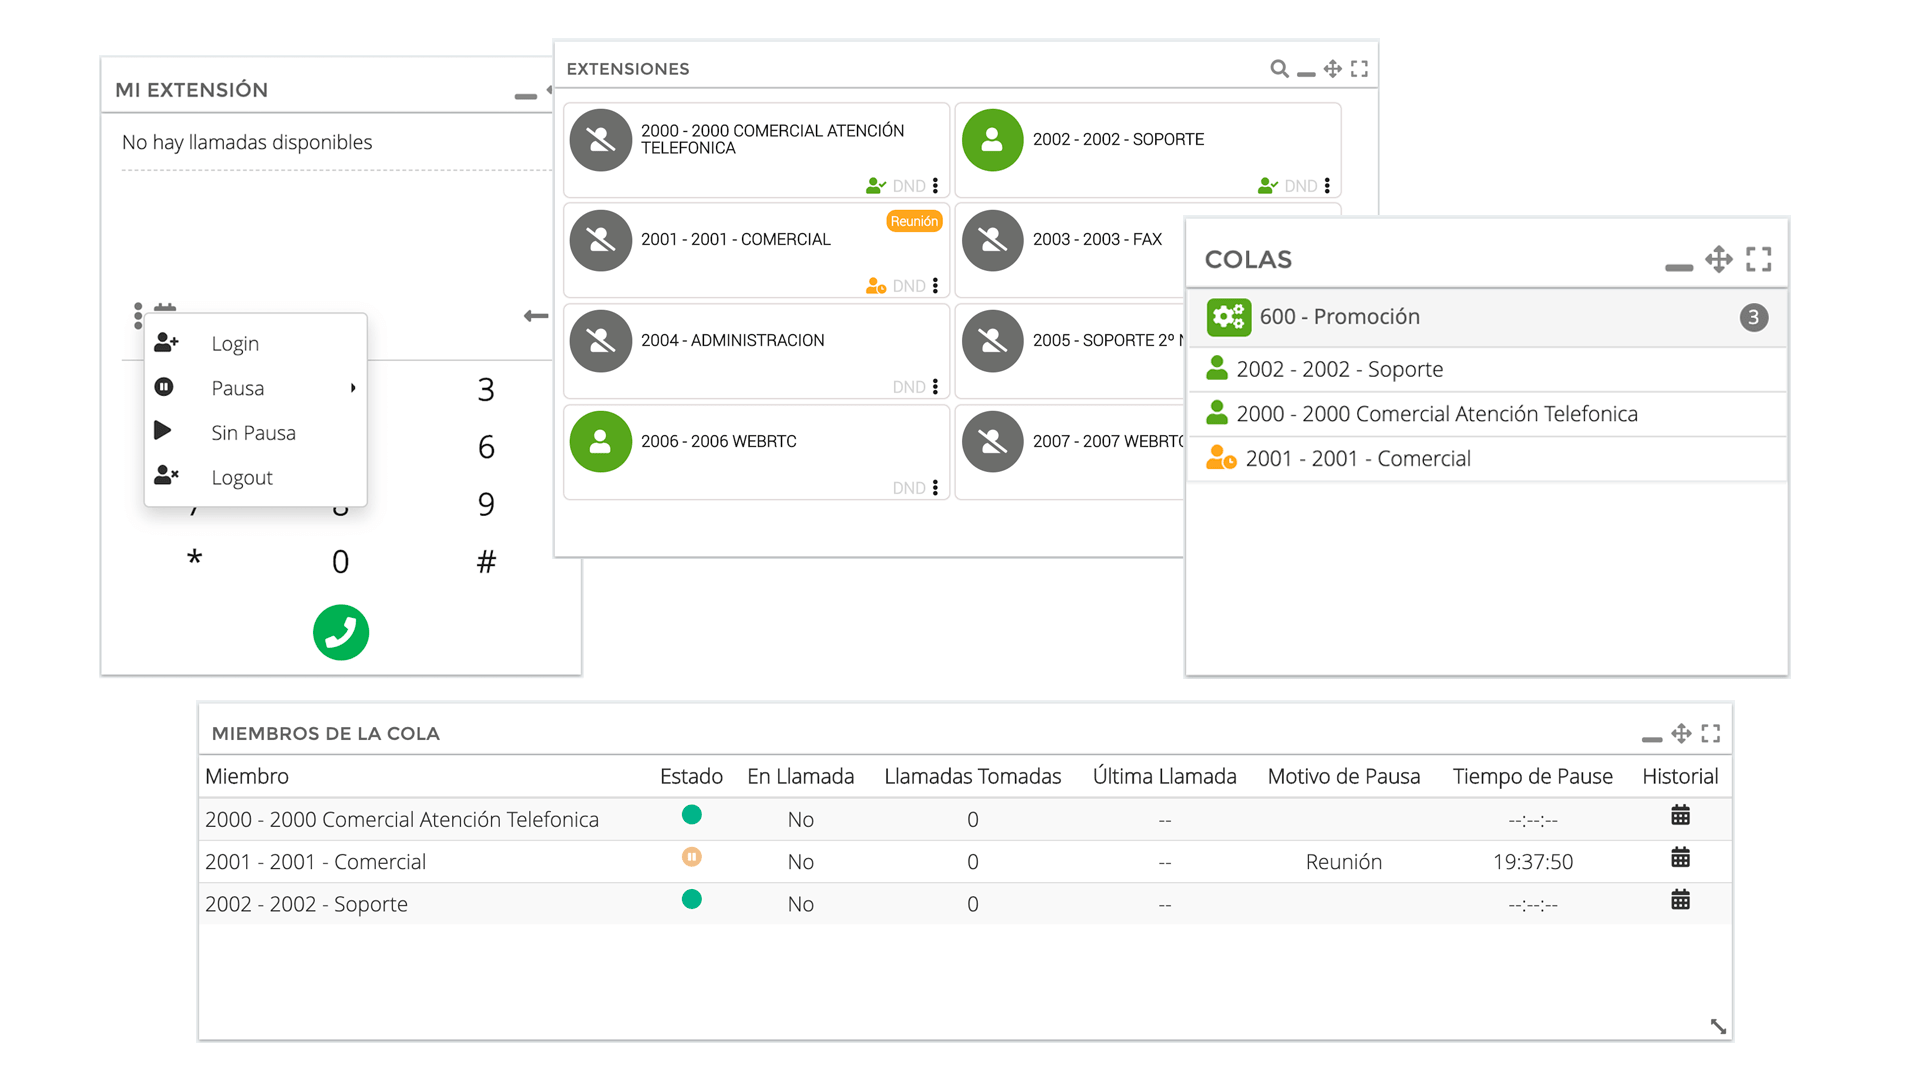The height and width of the screenshot is (1080, 1920).
Task: Click the move icon in Extensiones header
Action: 1333,69
